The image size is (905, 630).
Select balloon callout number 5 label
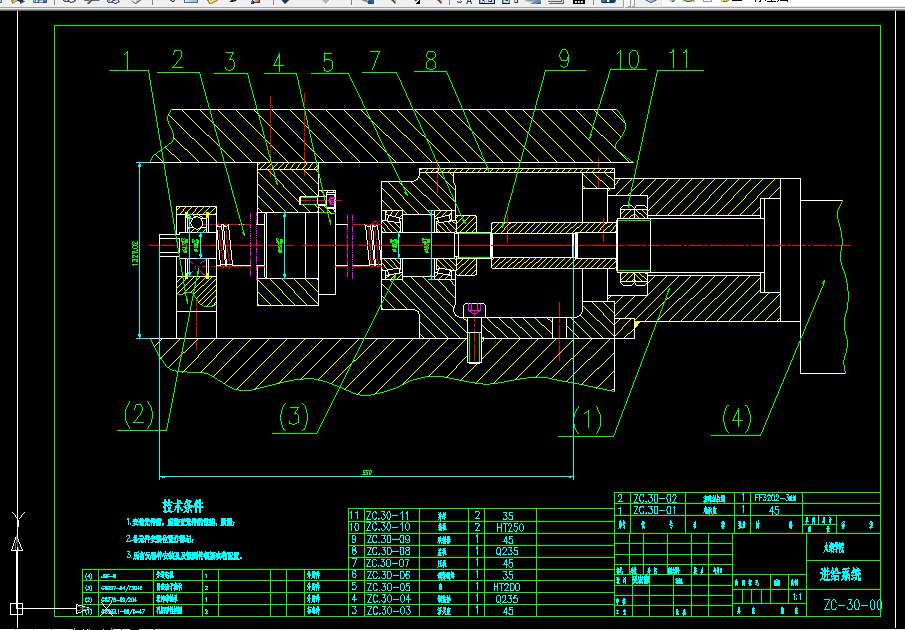click(328, 62)
